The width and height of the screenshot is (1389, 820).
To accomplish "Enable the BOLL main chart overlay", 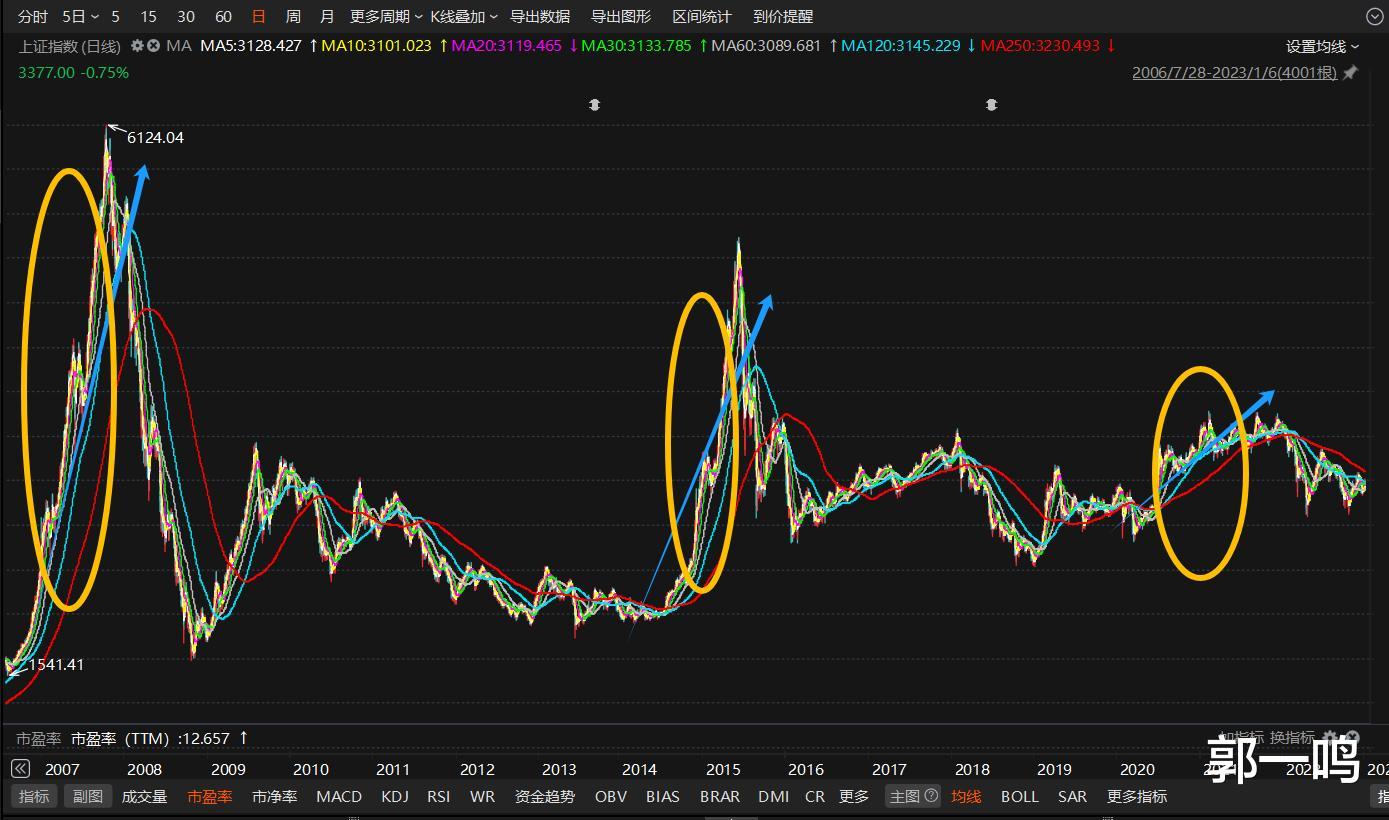I will 1020,796.
